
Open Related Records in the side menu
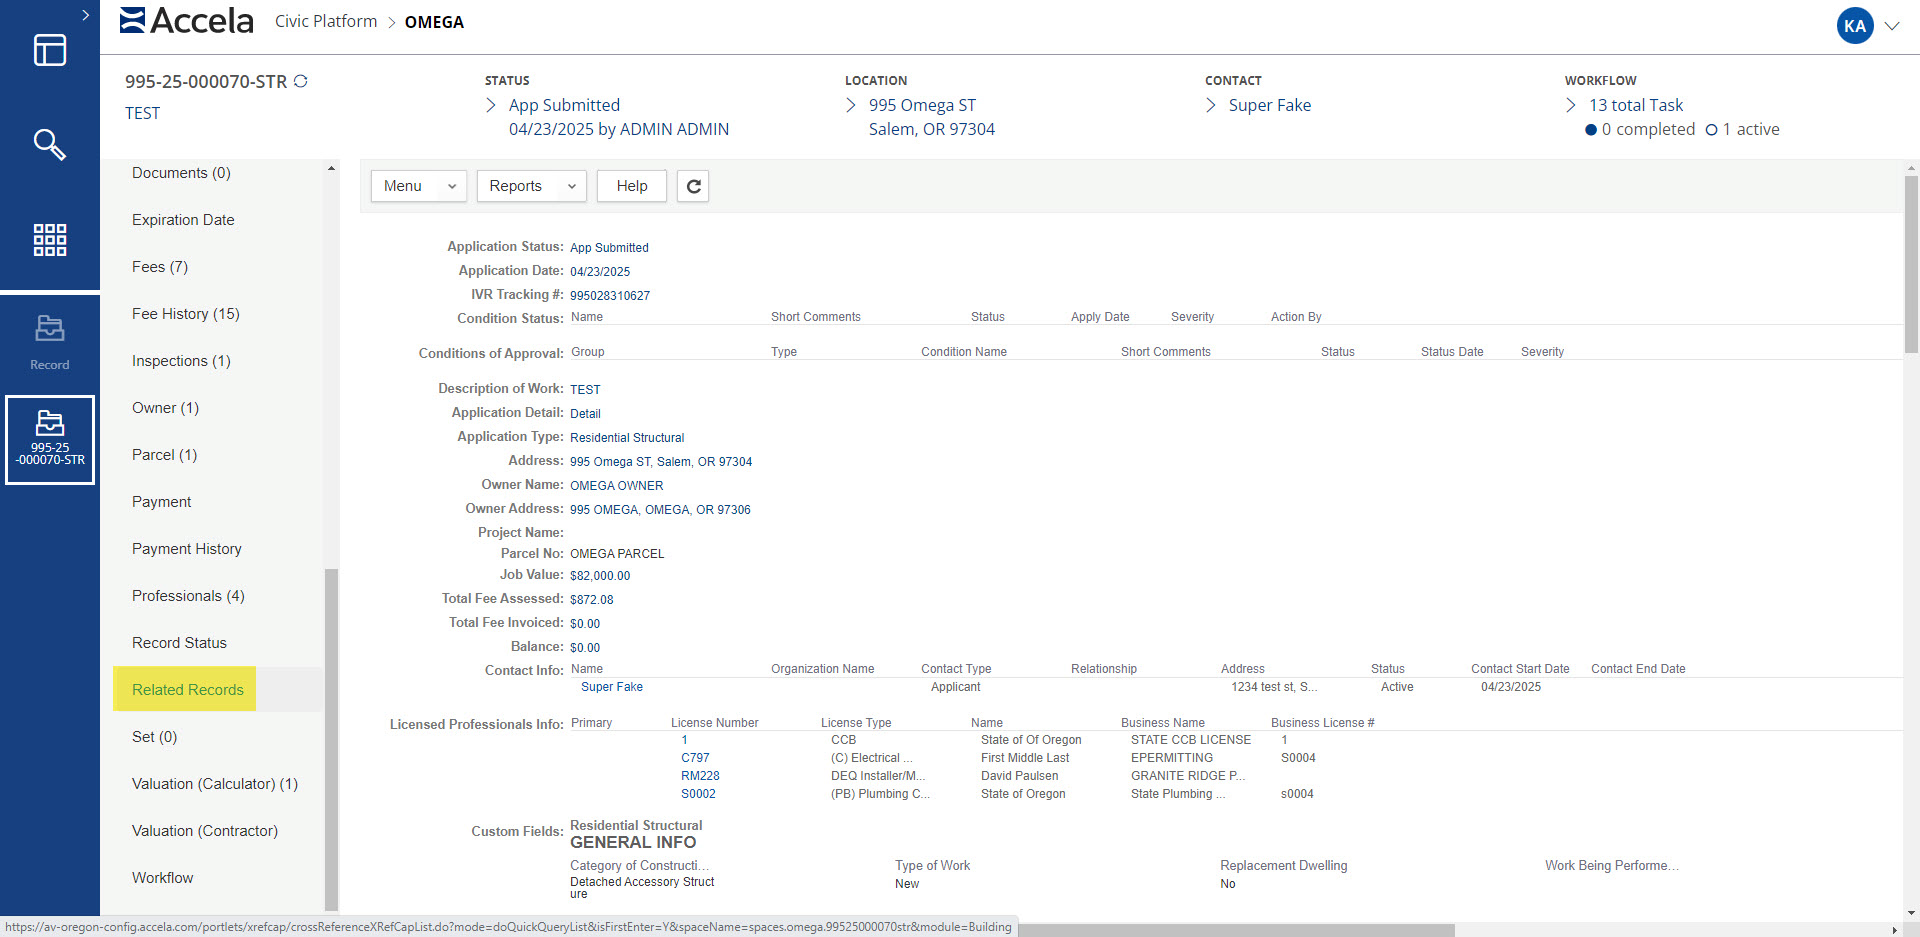[187, 690]
